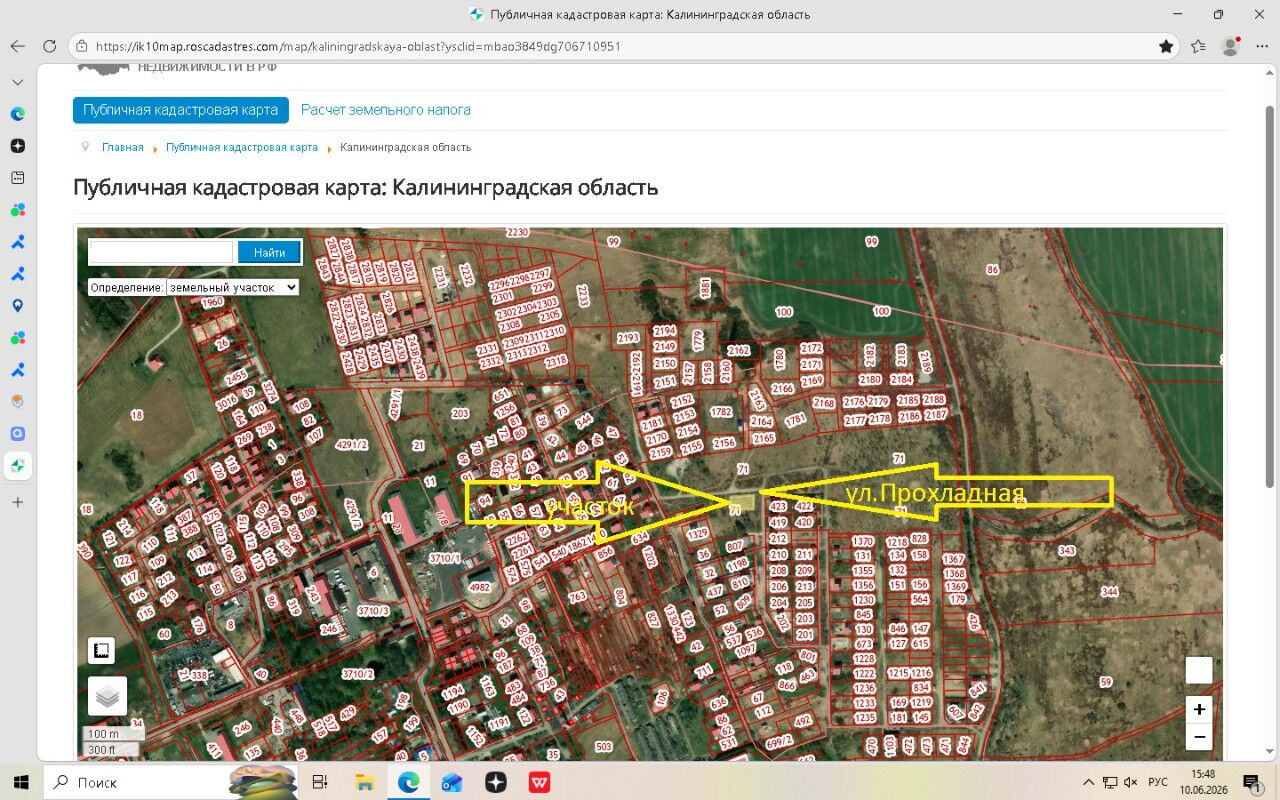Bookmark page with the star icon
1280x800 pixels.
point(1166,46)
